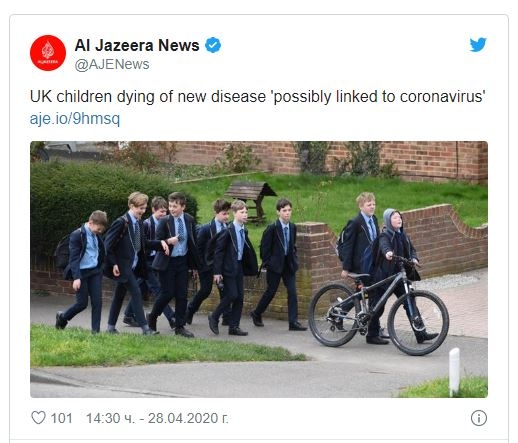Screen dimensions: 518x443
Task: Open the Al Jazeera News profile name
Action: (x=137, y=45)
